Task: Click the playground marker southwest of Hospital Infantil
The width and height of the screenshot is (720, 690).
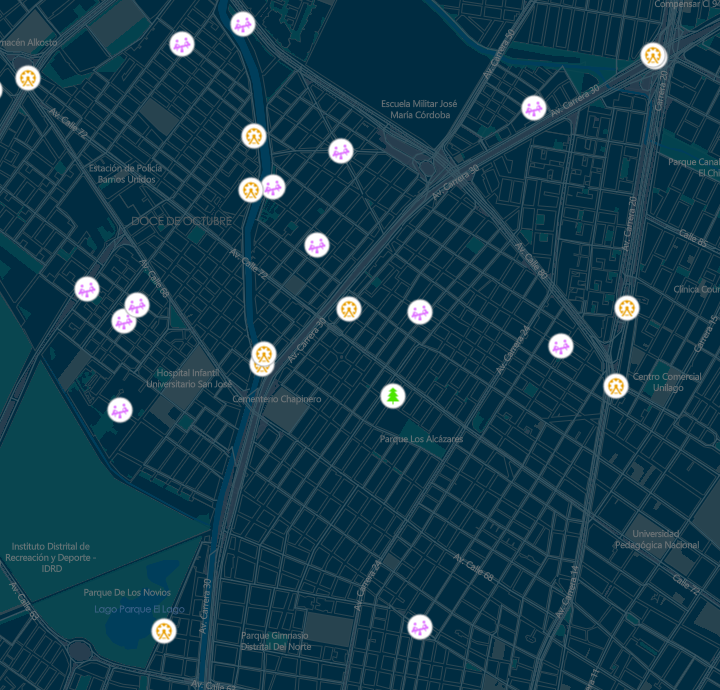Action: pyautogui.click(x=120, y=410)
